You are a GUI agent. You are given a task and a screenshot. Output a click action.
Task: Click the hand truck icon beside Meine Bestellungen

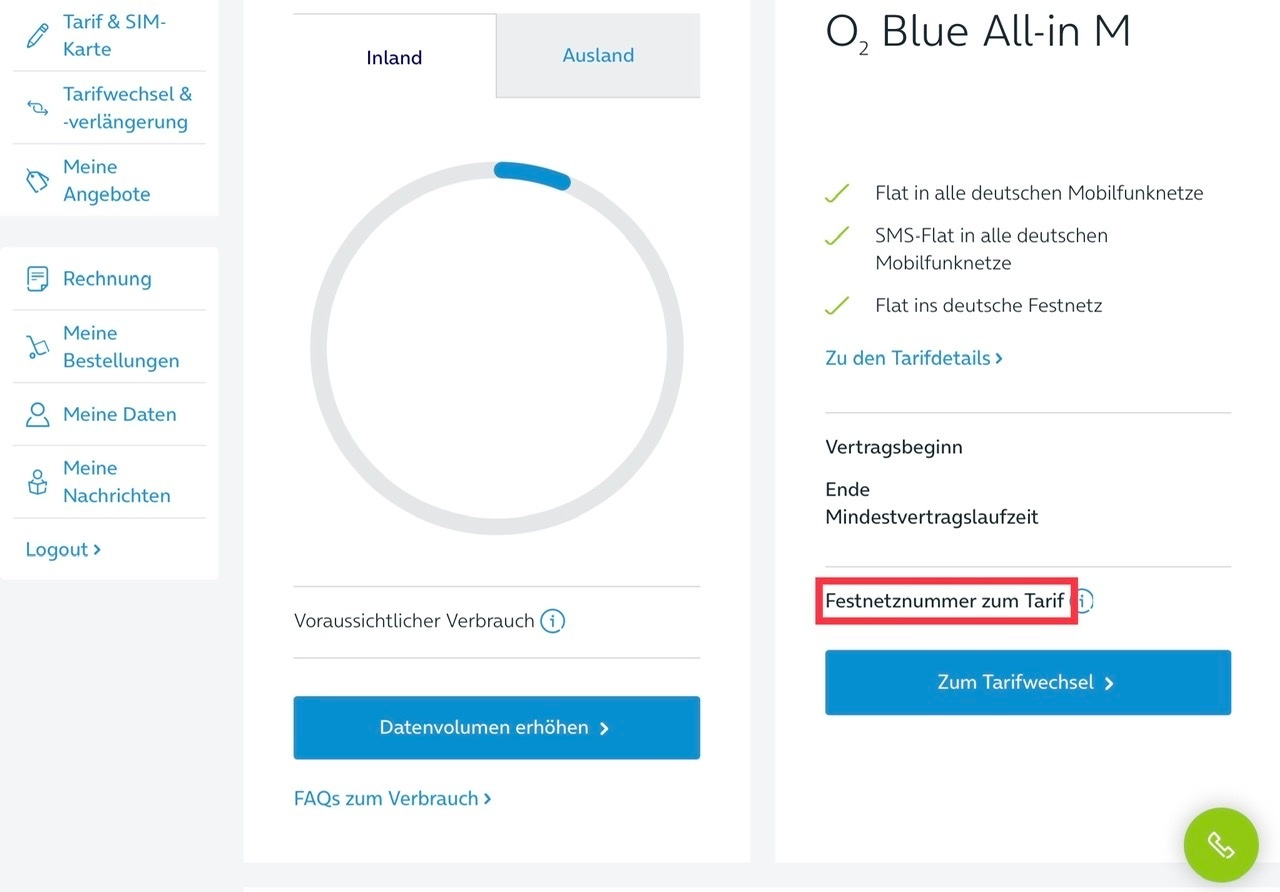click(38, 347)
